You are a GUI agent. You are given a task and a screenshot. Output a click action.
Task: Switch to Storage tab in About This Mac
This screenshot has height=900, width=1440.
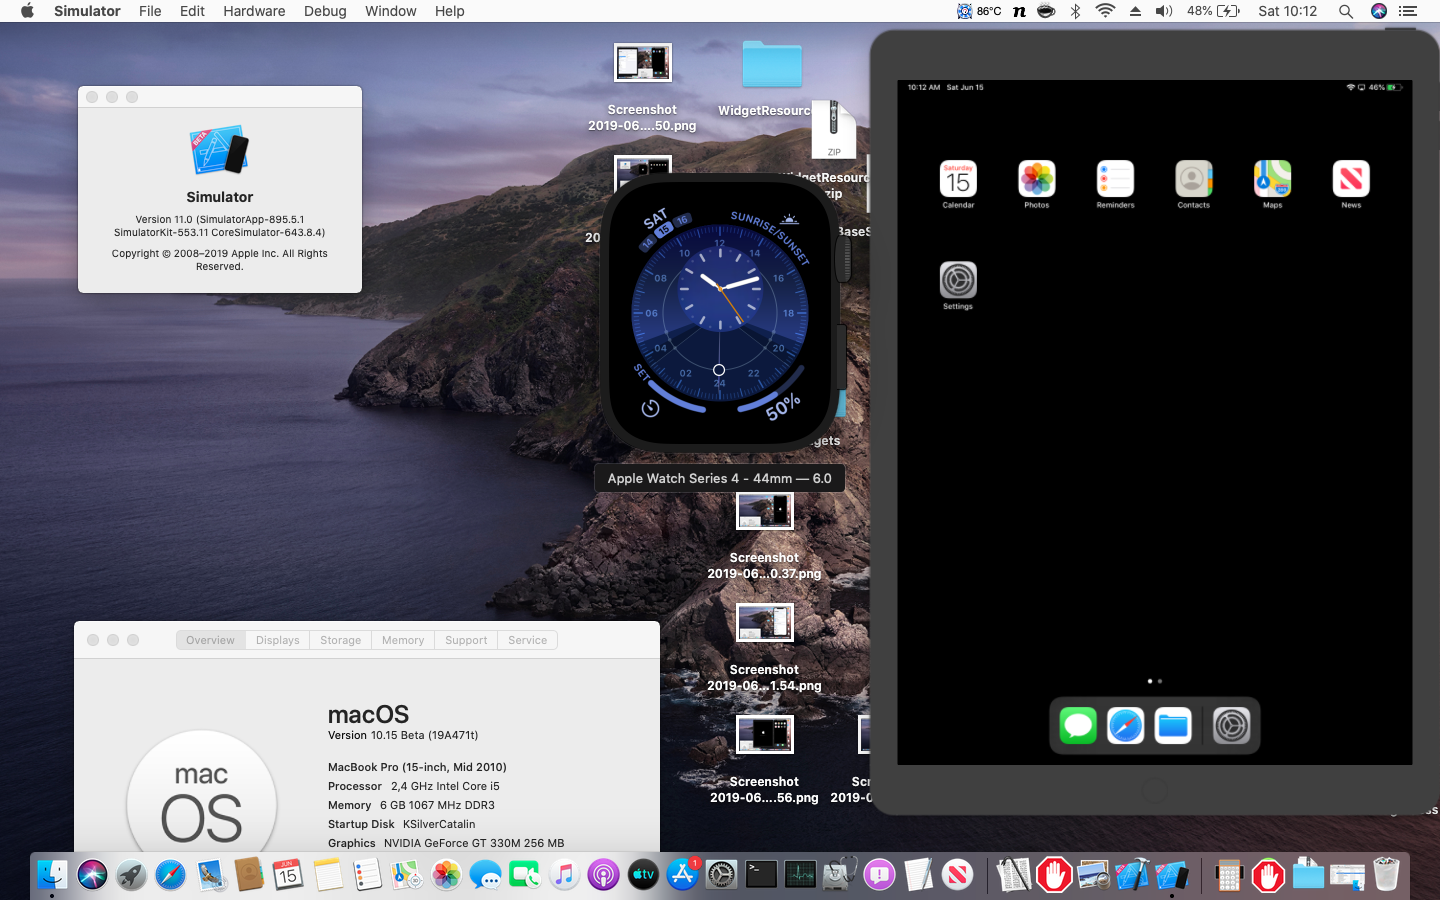(x=340, y=640)
